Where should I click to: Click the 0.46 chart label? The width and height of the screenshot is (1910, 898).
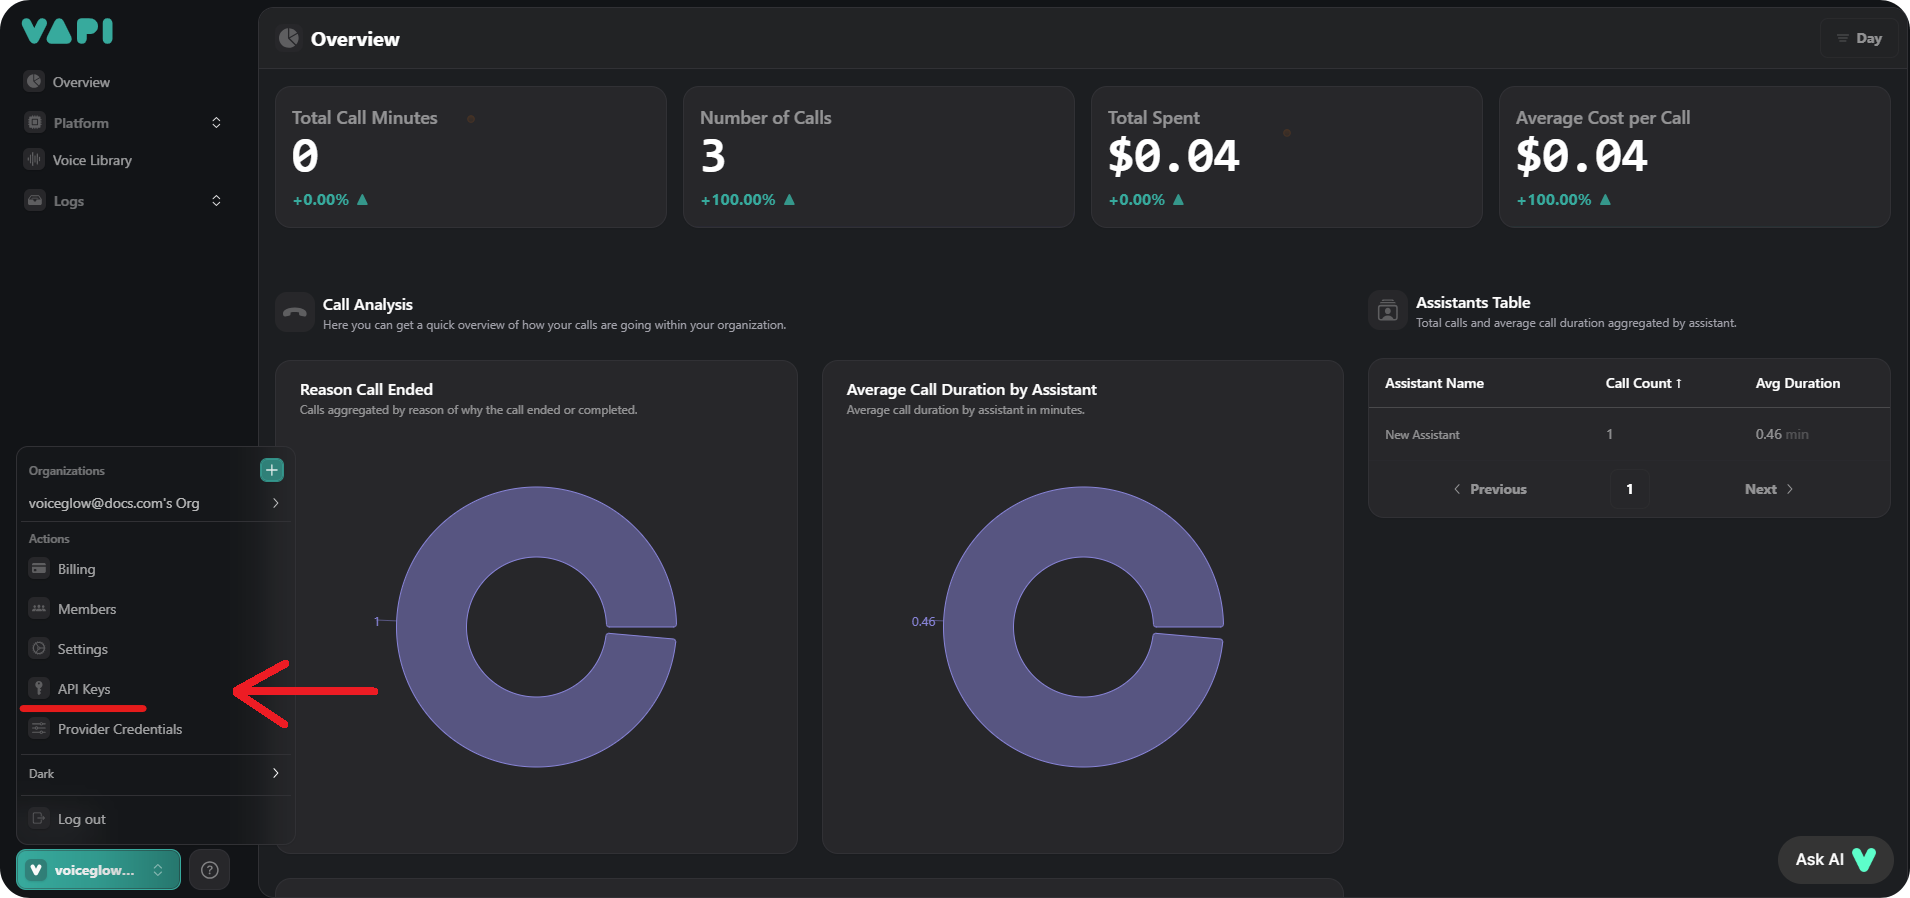click(923, 622)
